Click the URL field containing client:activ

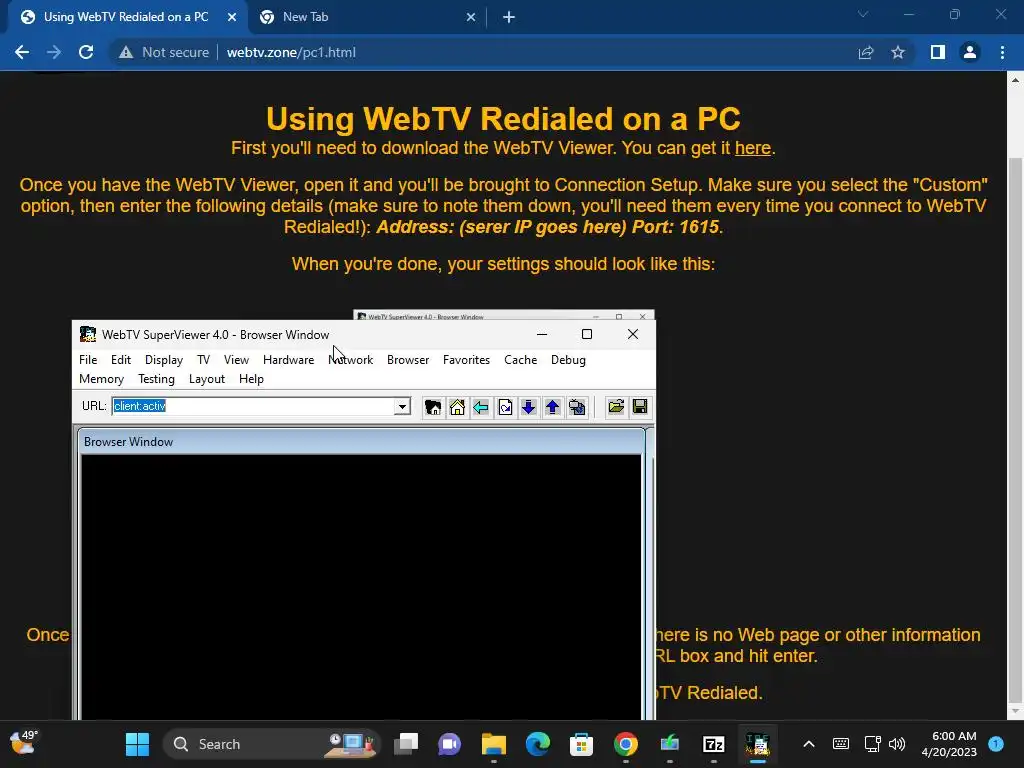click(x=254, y=406)
